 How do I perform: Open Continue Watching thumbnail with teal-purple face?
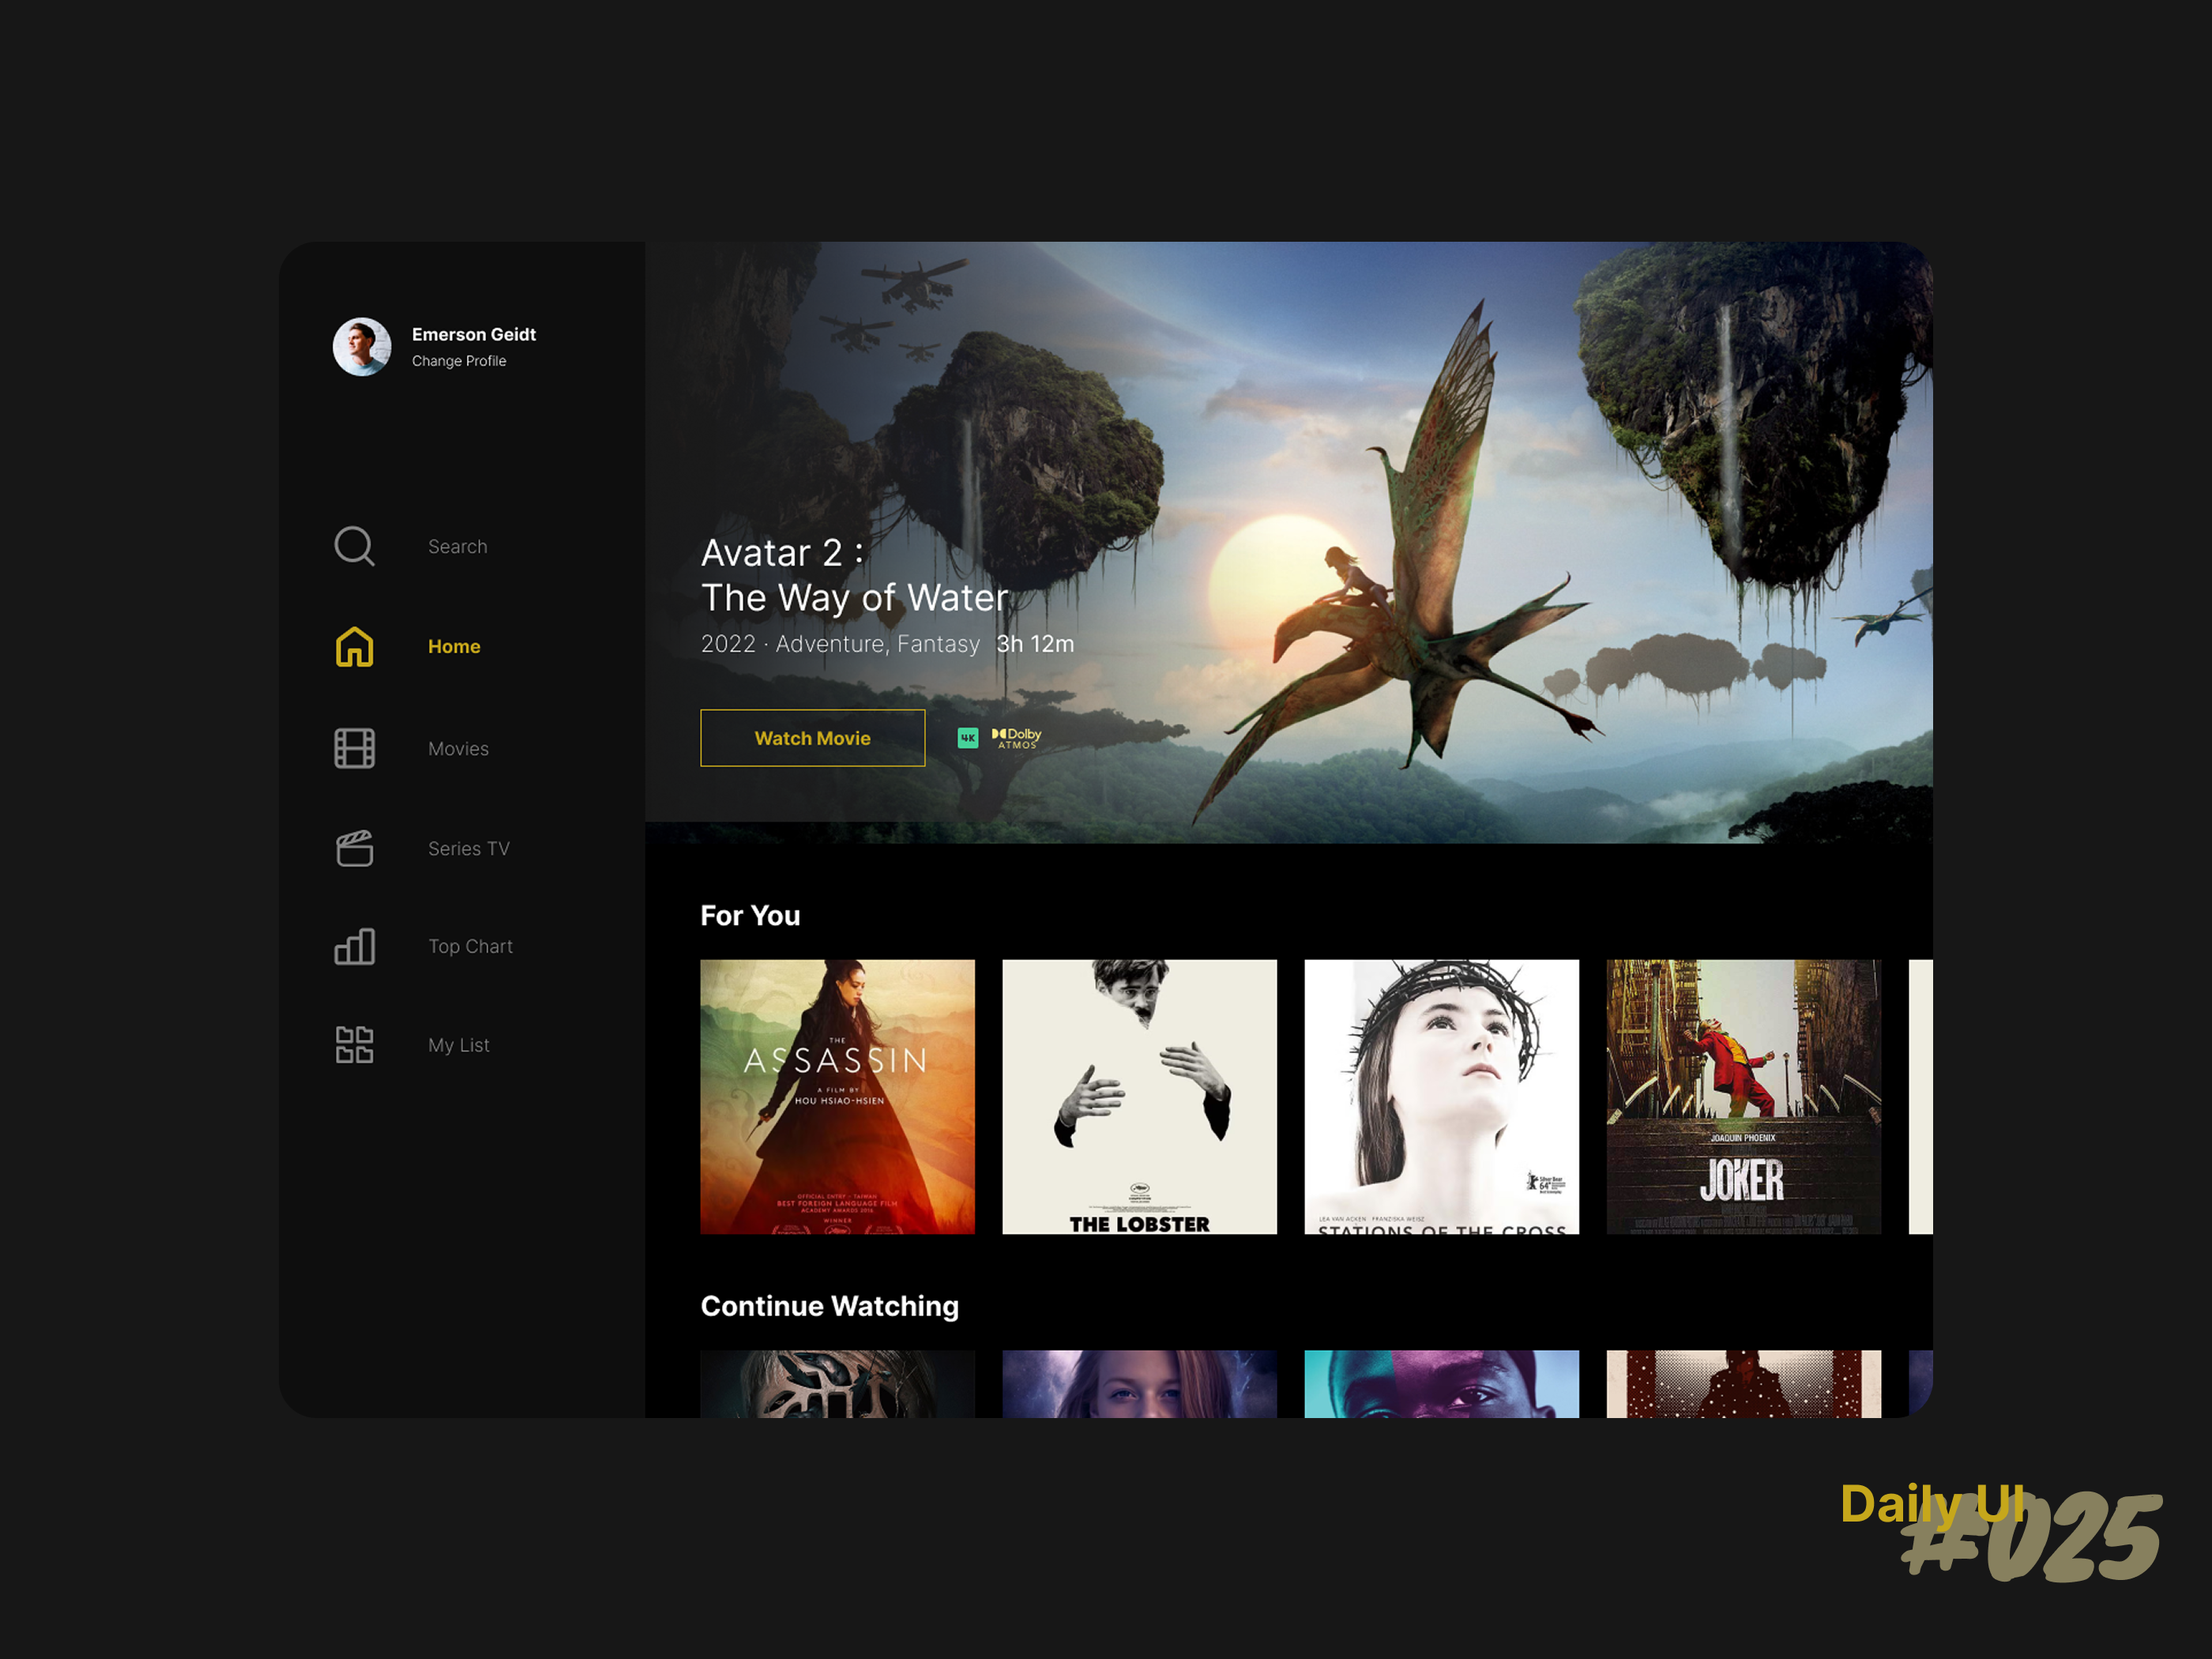(1441, 1384)
